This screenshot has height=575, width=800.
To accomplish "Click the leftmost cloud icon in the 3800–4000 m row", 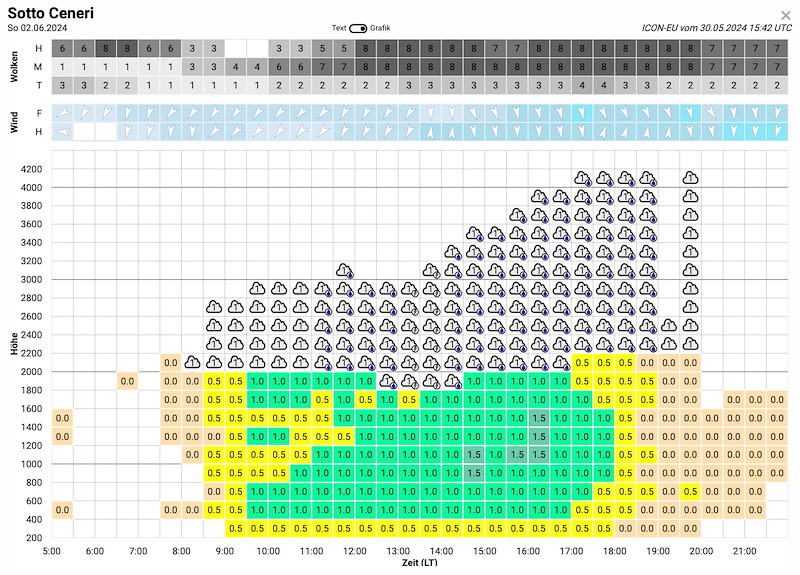I will 539,196.
